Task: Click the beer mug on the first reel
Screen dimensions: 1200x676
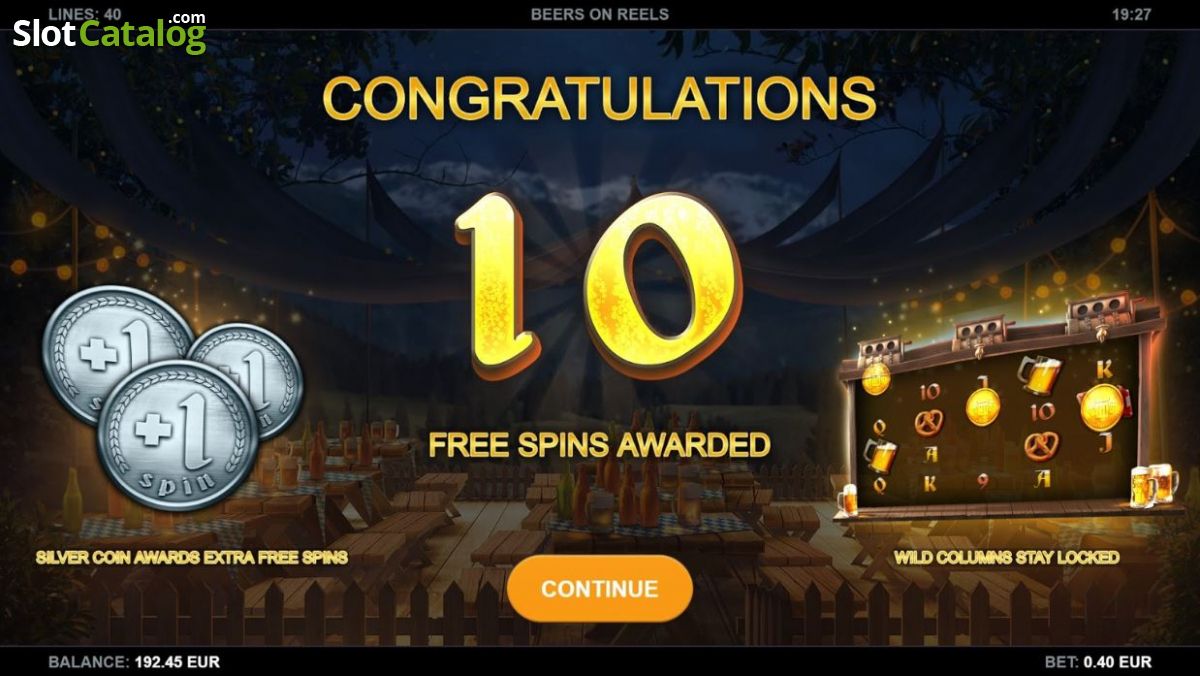Action: point(880,456)
